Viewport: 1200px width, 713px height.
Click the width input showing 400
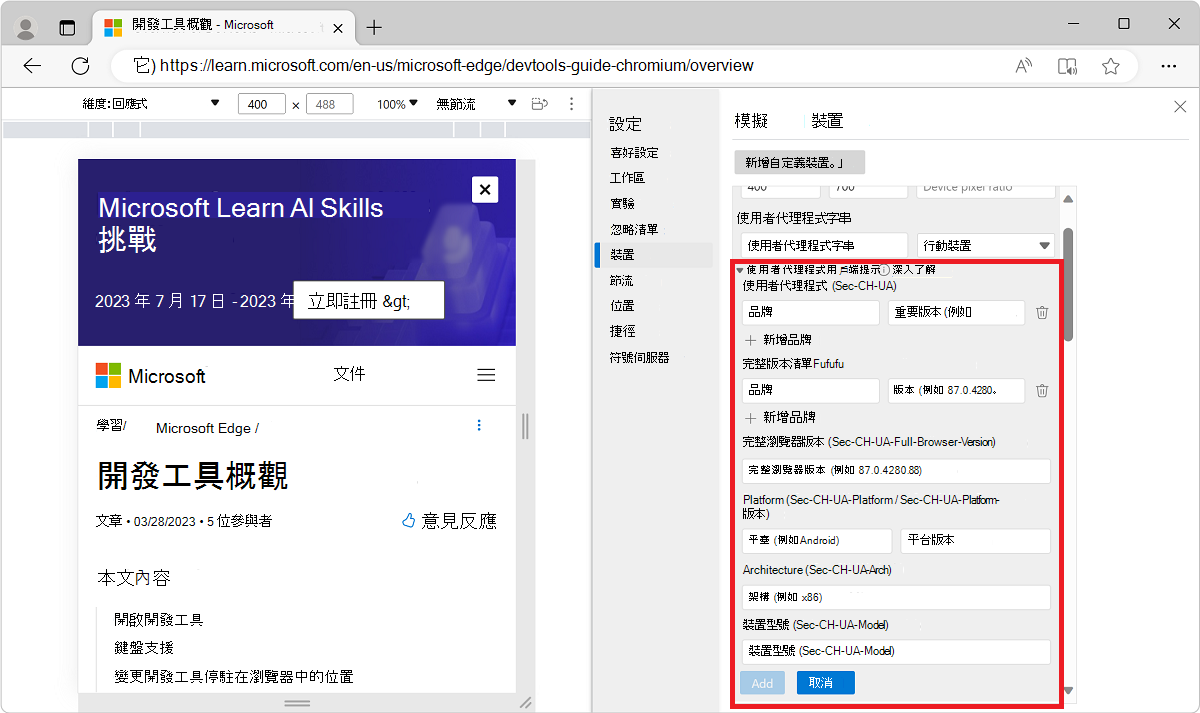[261, 103]
